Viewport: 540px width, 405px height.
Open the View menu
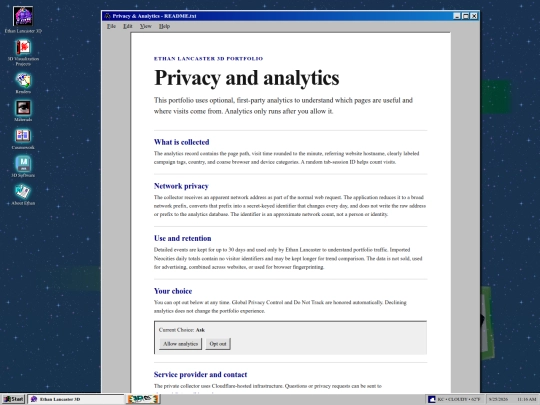pos(146,26)
